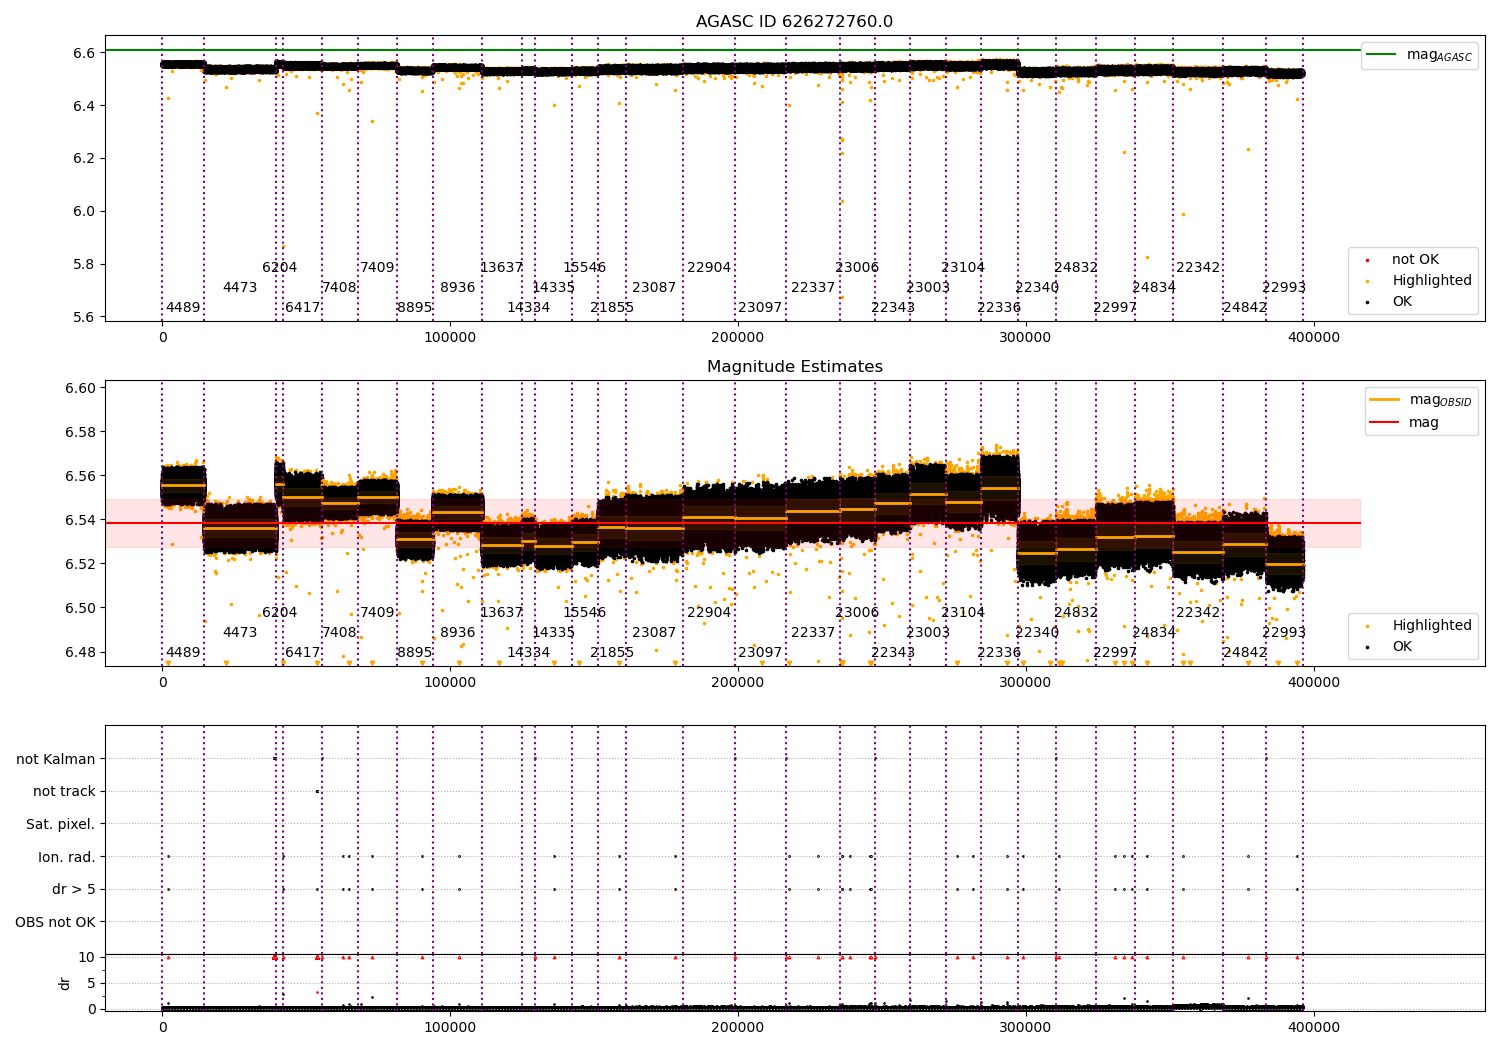Click the 'dr > 5' row label

click(74, 890)
